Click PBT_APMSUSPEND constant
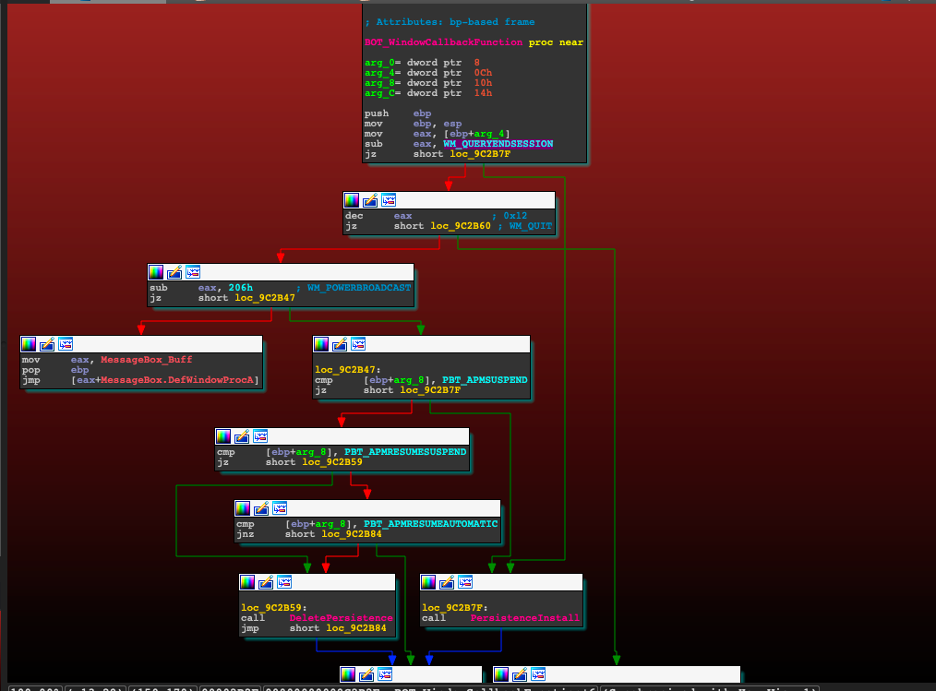Viewport: 936px width, 692px height. pyautogui.click(x=485, y=380)
